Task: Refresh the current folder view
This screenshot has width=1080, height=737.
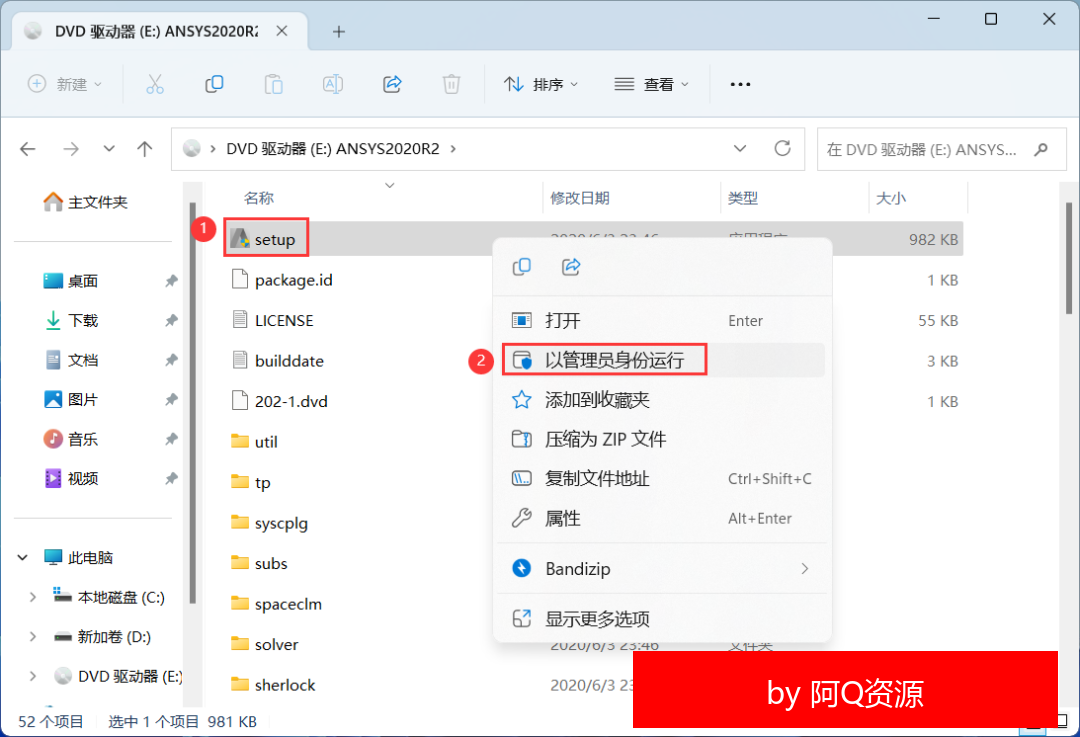Action: (x=782, y=148)
